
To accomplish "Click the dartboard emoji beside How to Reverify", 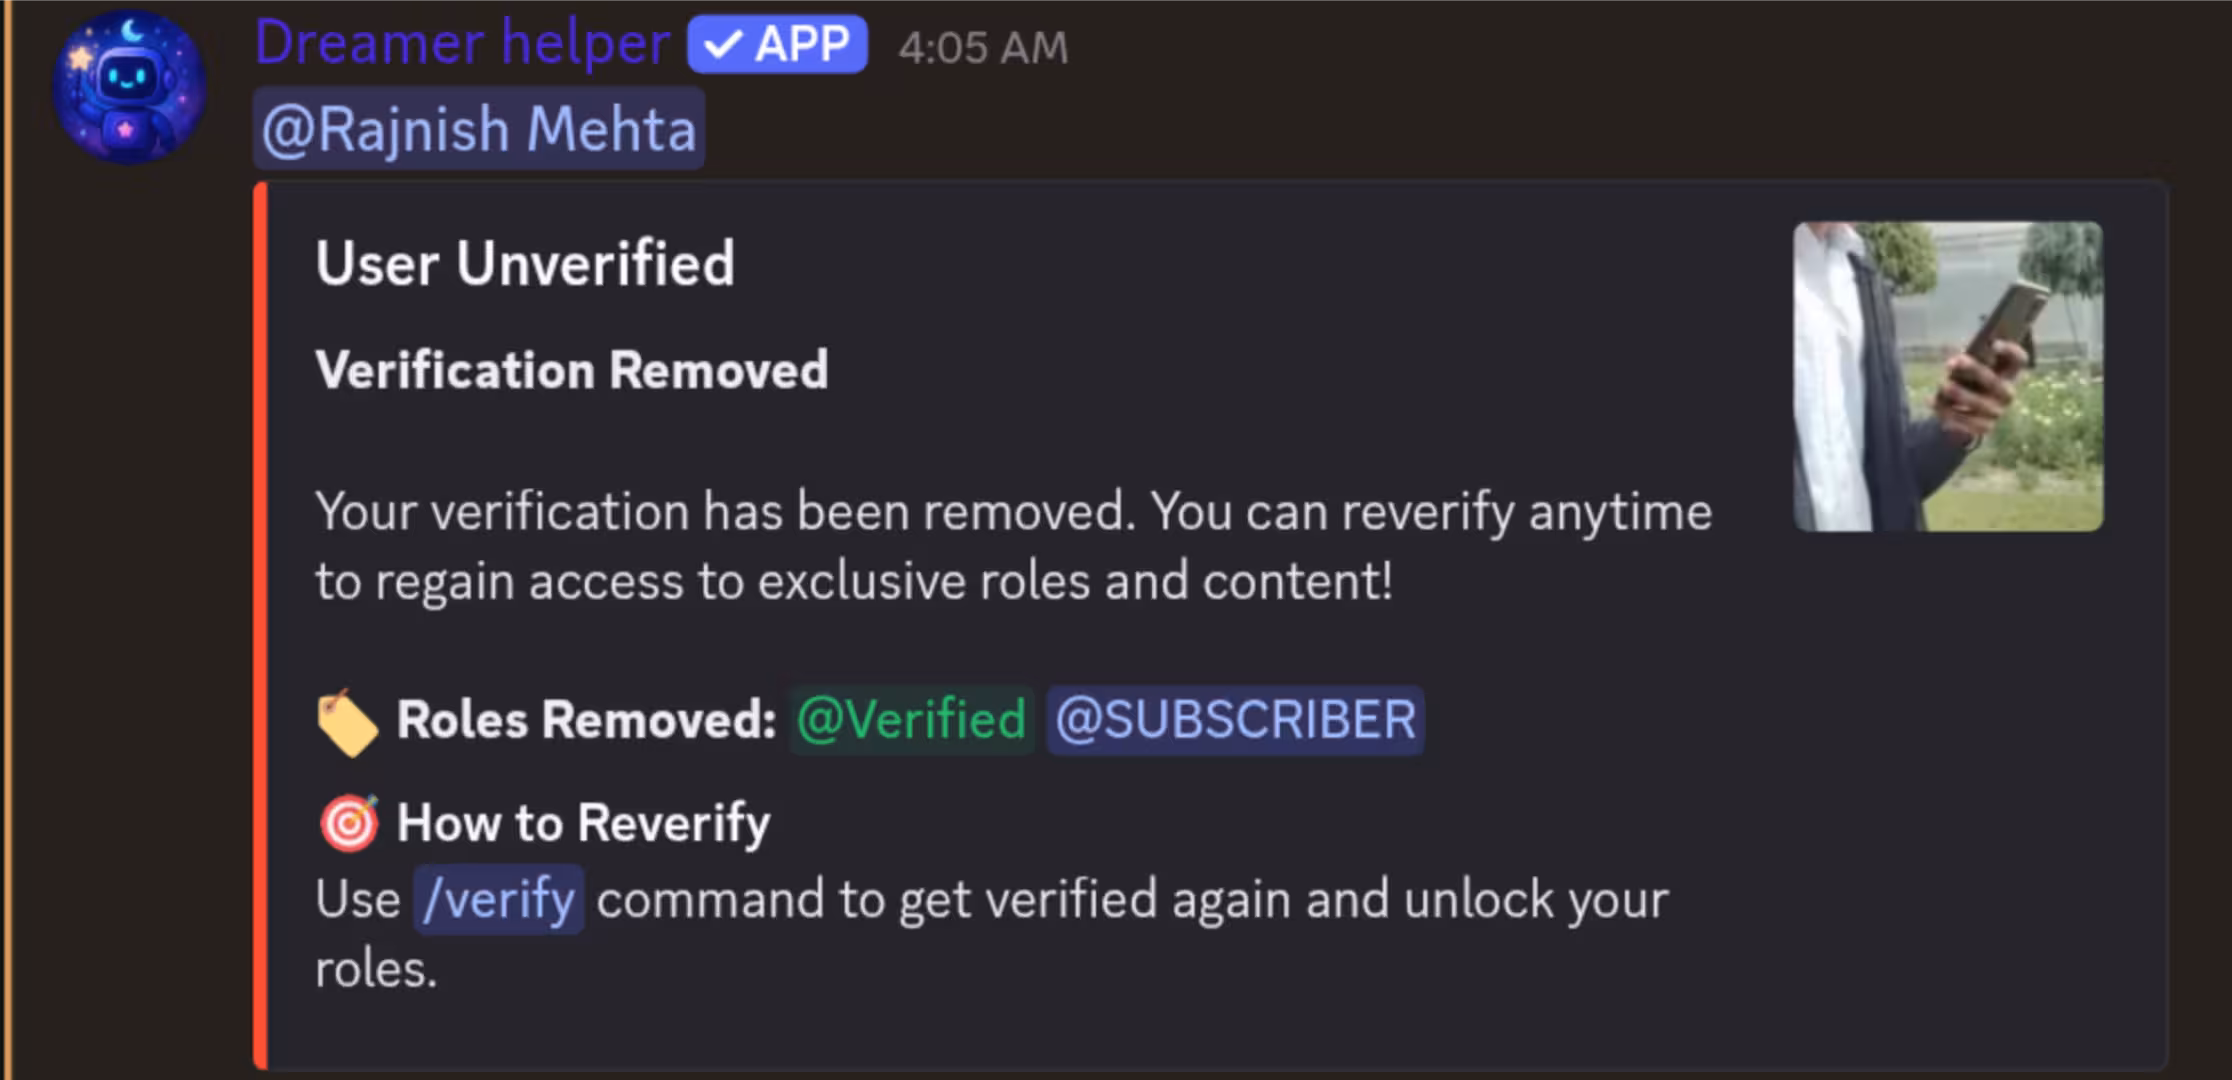I will pos(348,822).
